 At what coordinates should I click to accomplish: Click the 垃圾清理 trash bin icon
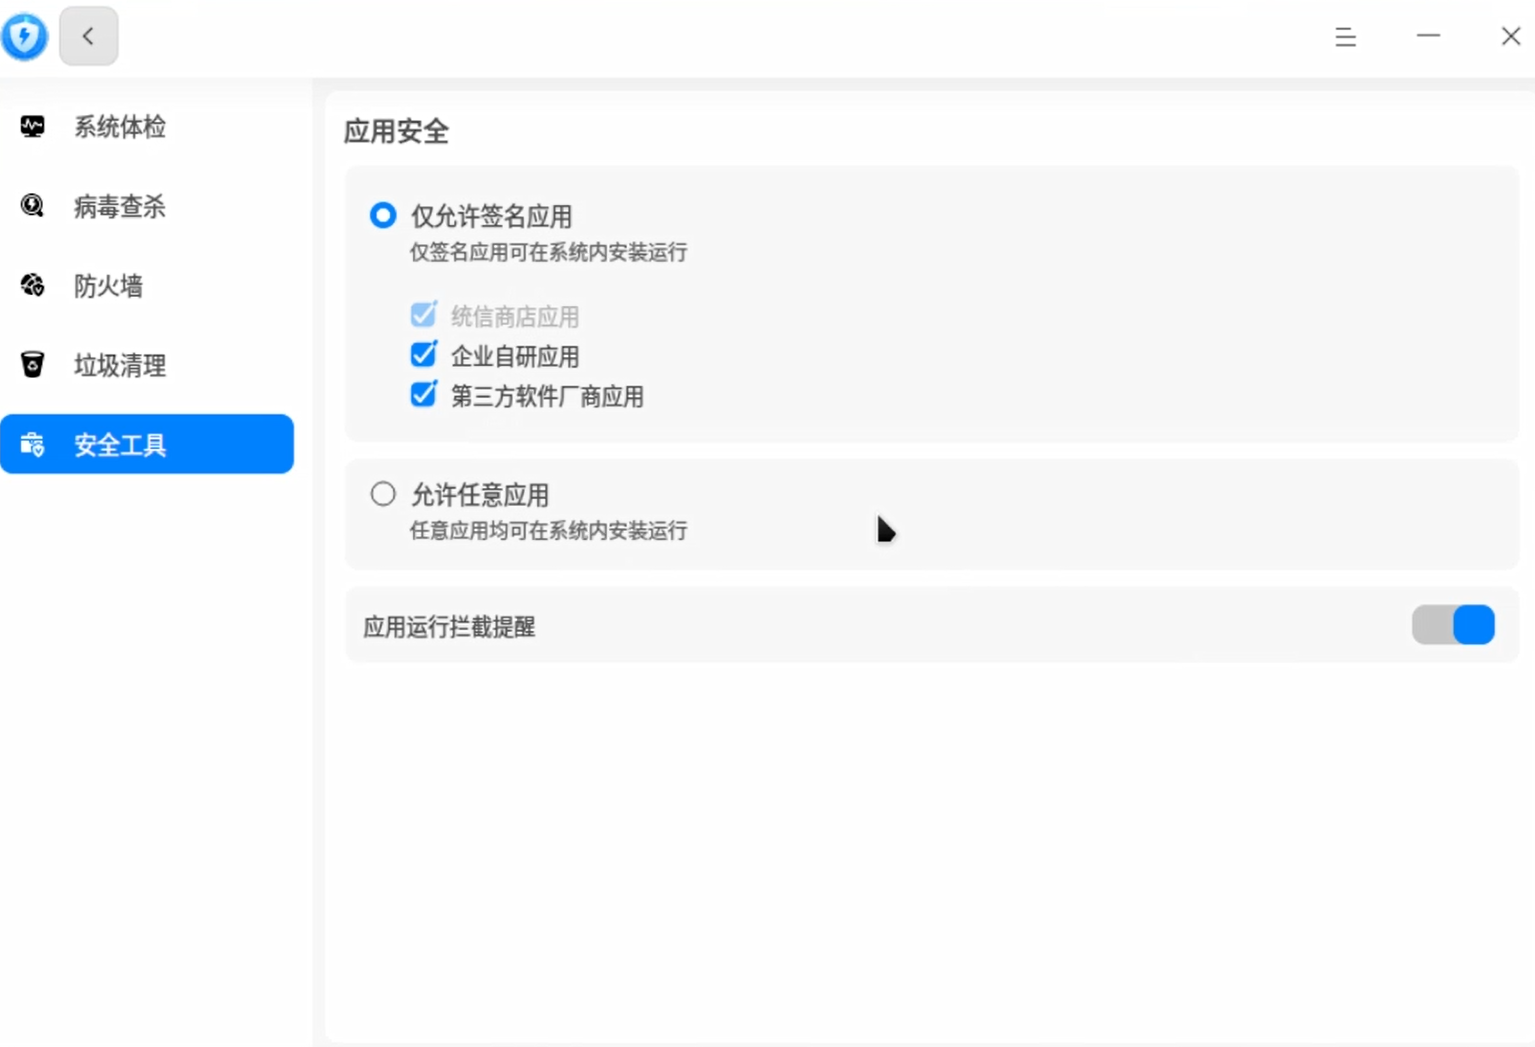click(x=32, y=365)
